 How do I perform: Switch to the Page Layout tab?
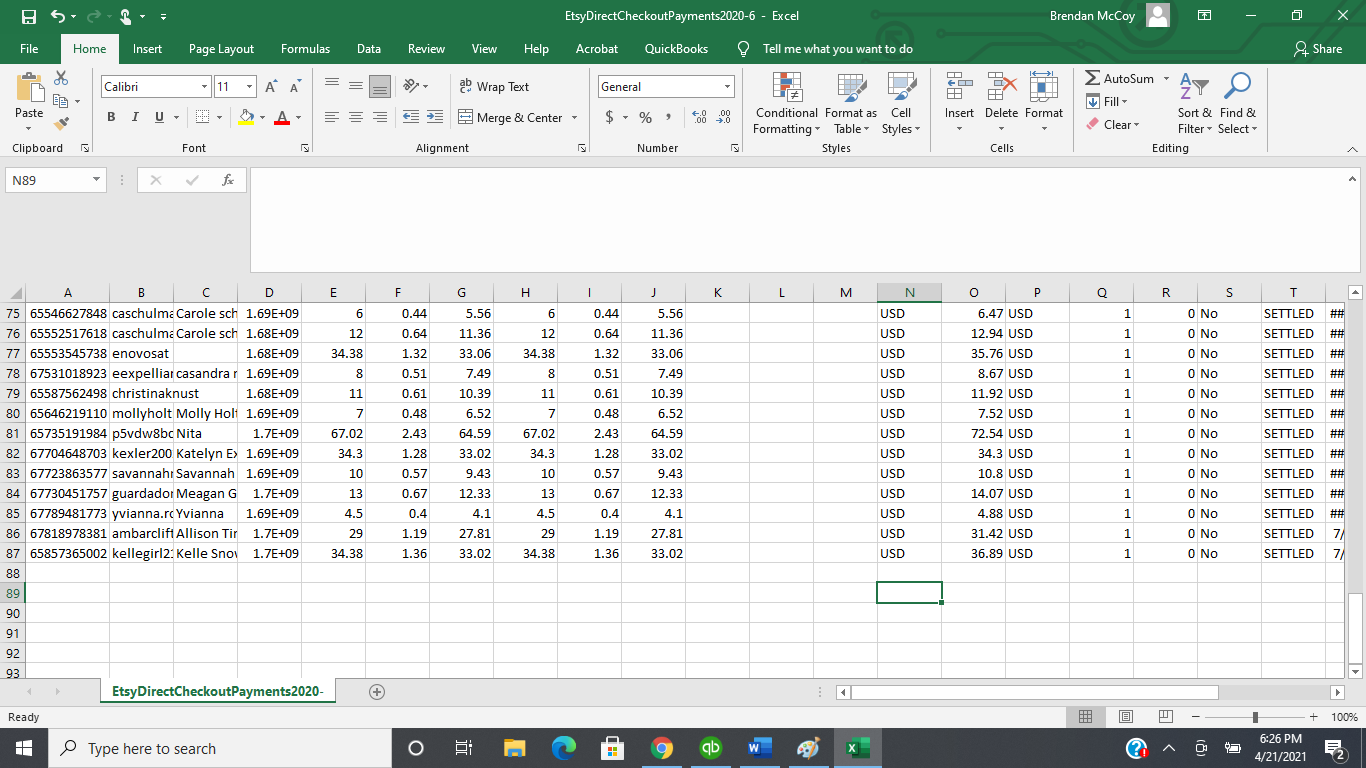click(221, 49)
